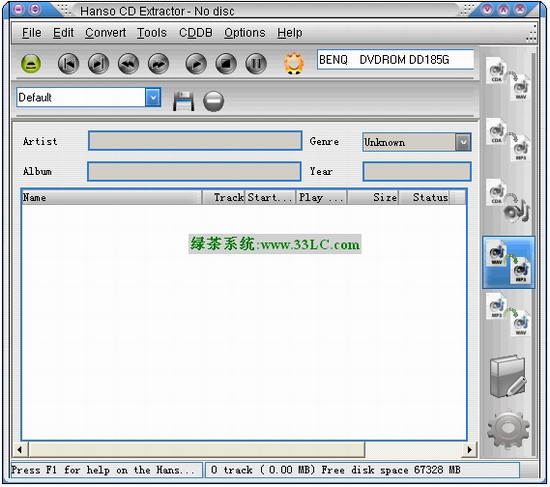Skip to the previous track

[68, 64]
